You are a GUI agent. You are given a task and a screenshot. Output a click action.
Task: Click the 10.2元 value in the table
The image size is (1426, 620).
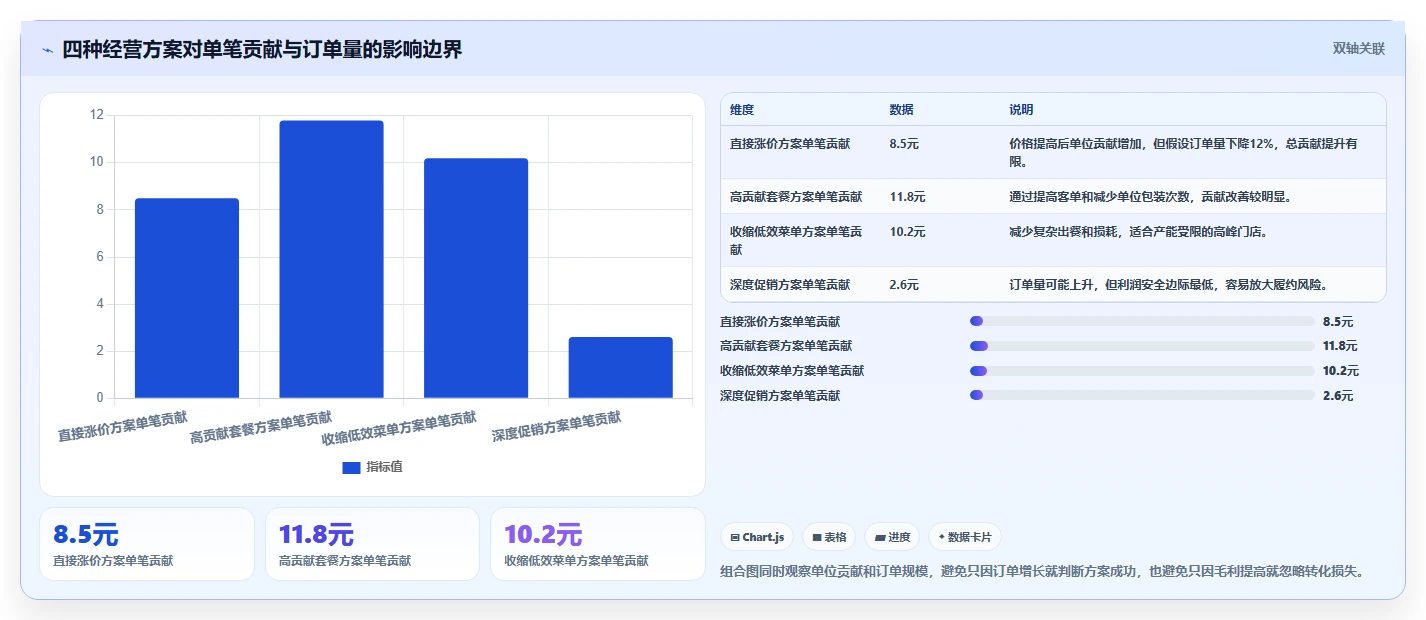[907, 232]
